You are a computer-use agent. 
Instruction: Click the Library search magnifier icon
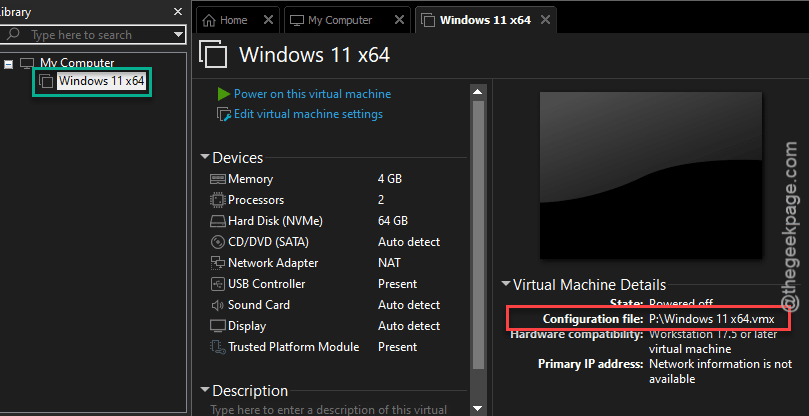[12, 35]
